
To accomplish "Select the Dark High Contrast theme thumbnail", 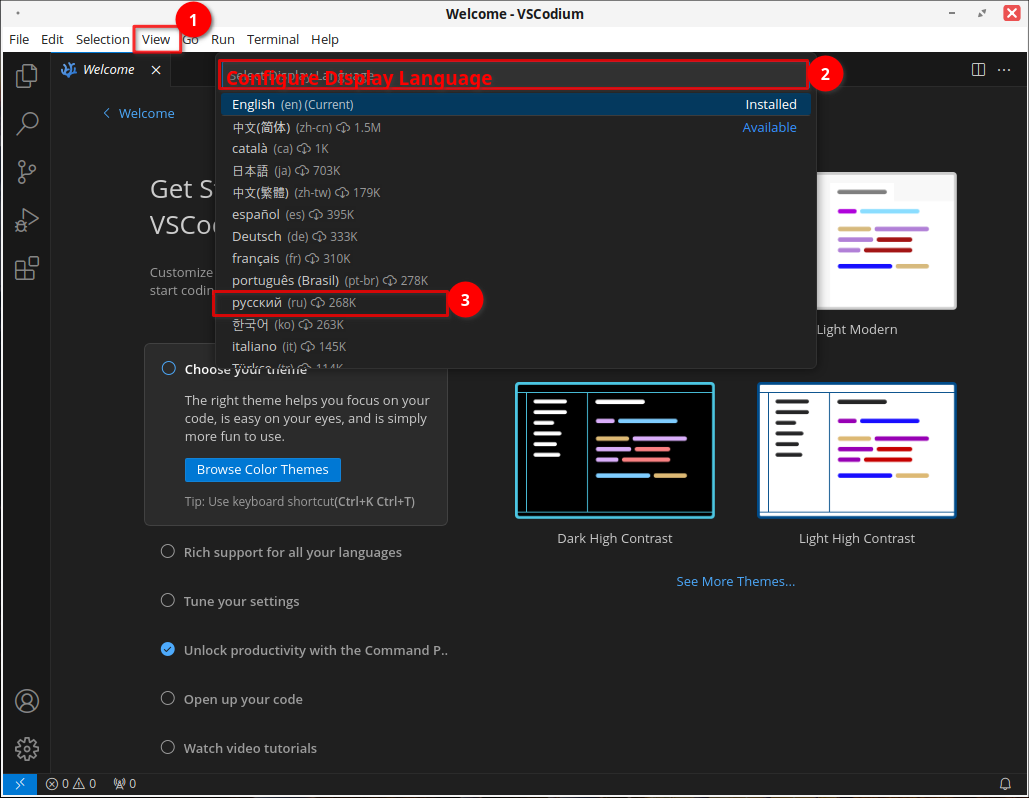I will (x=614, y=451).
